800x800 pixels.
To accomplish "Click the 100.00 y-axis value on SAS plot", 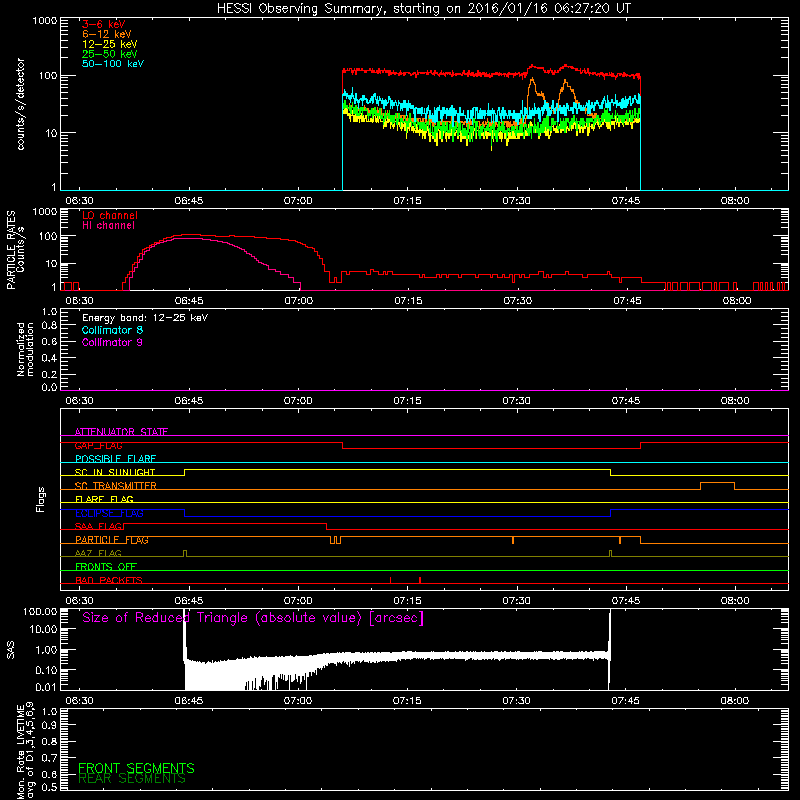I will click(x=40, y=612).
